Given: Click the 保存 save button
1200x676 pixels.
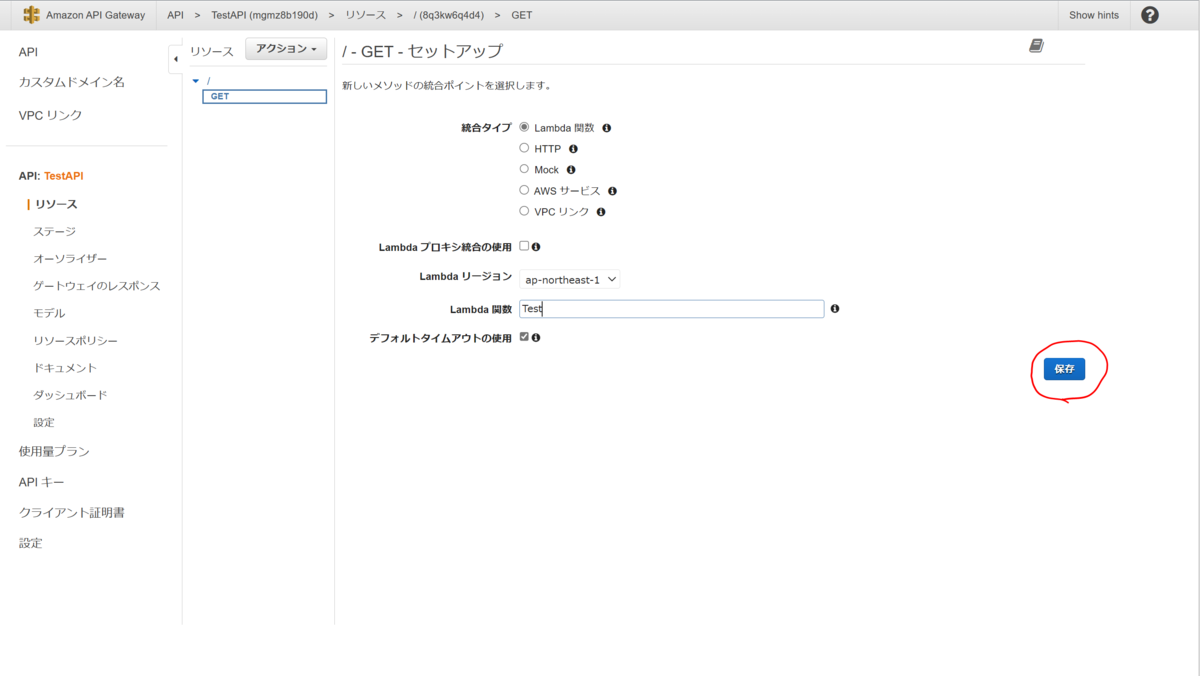Looking at the screenshot, I should [x=1064, y=369].
